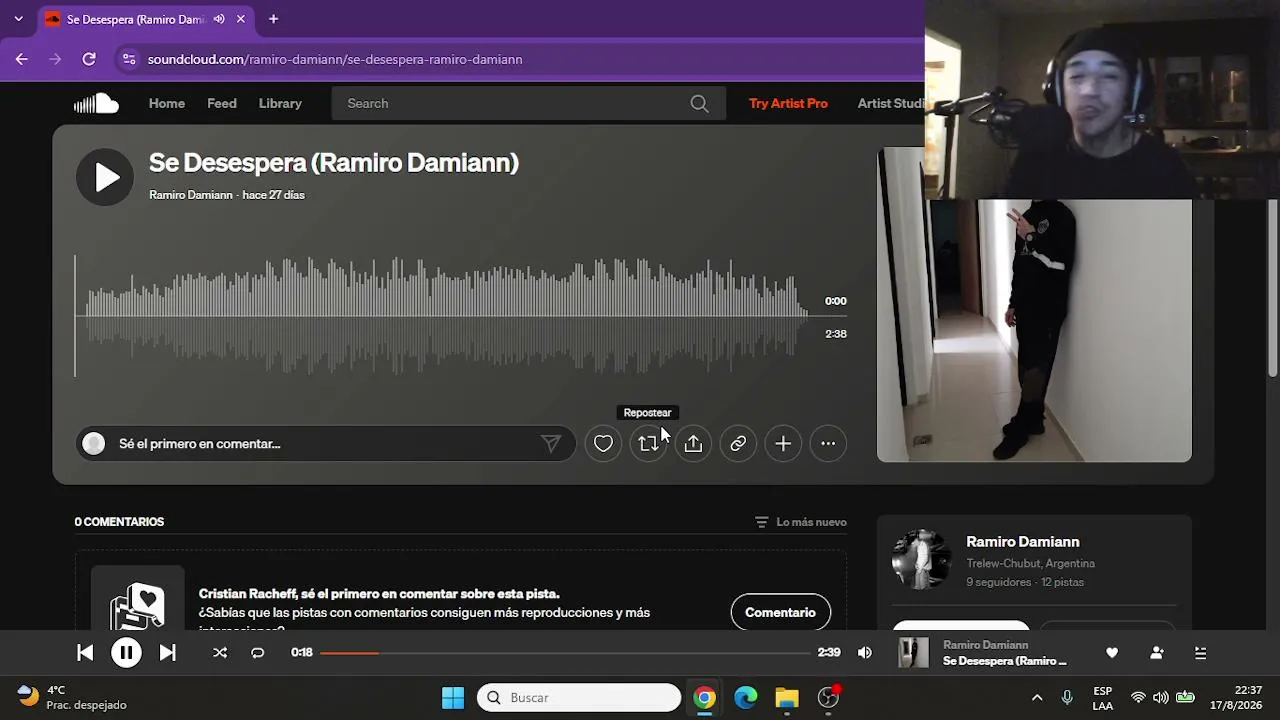The width and height of the screenshot is (1280, 720).
Task: Click the 12 pistas text
Action: tap(1062, 582)
